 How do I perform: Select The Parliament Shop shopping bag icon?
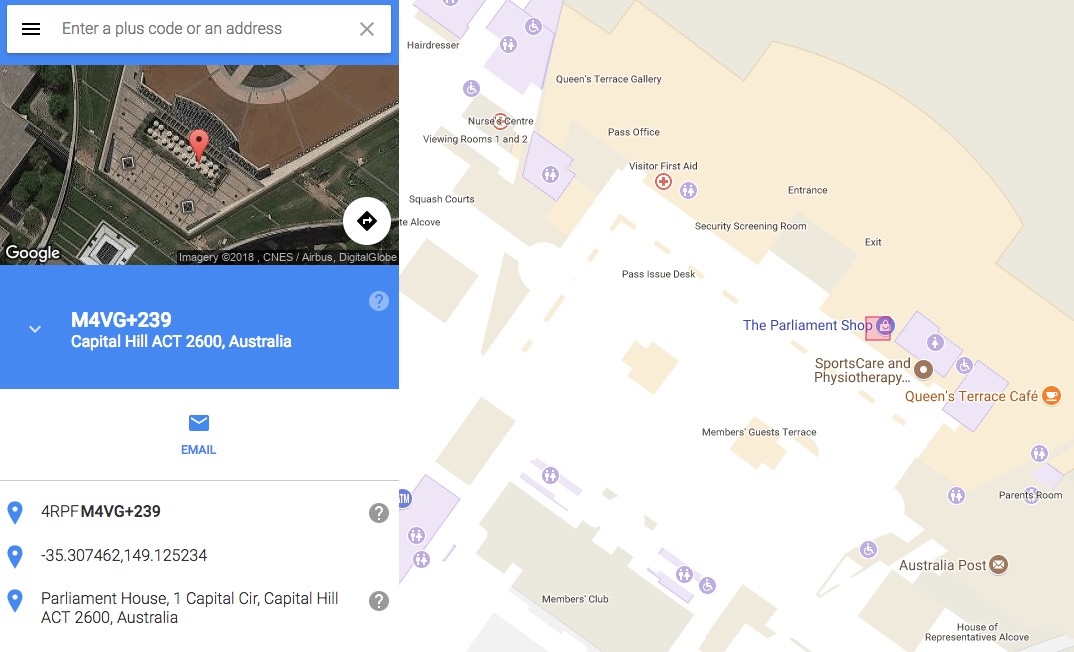tap(885, 325)
